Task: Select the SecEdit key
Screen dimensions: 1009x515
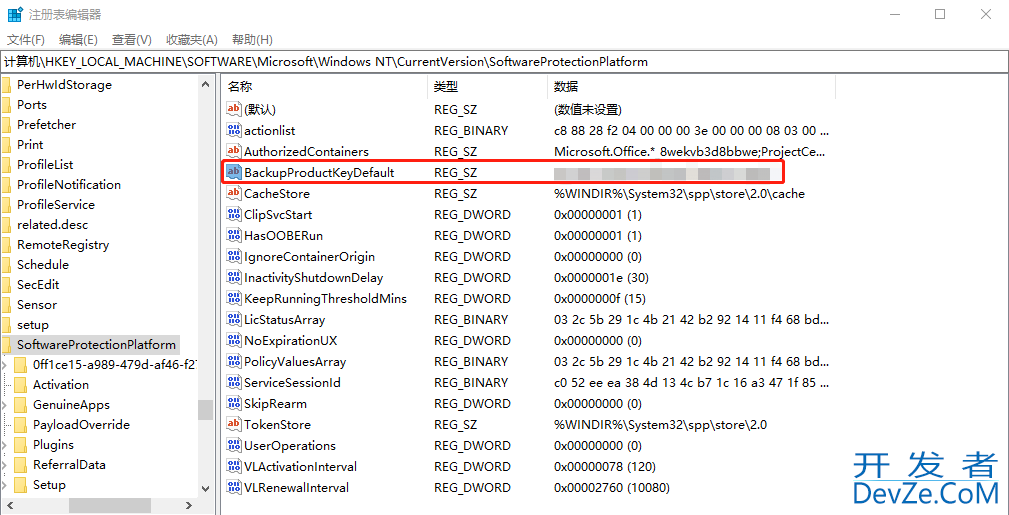Action: coord(38,285)
